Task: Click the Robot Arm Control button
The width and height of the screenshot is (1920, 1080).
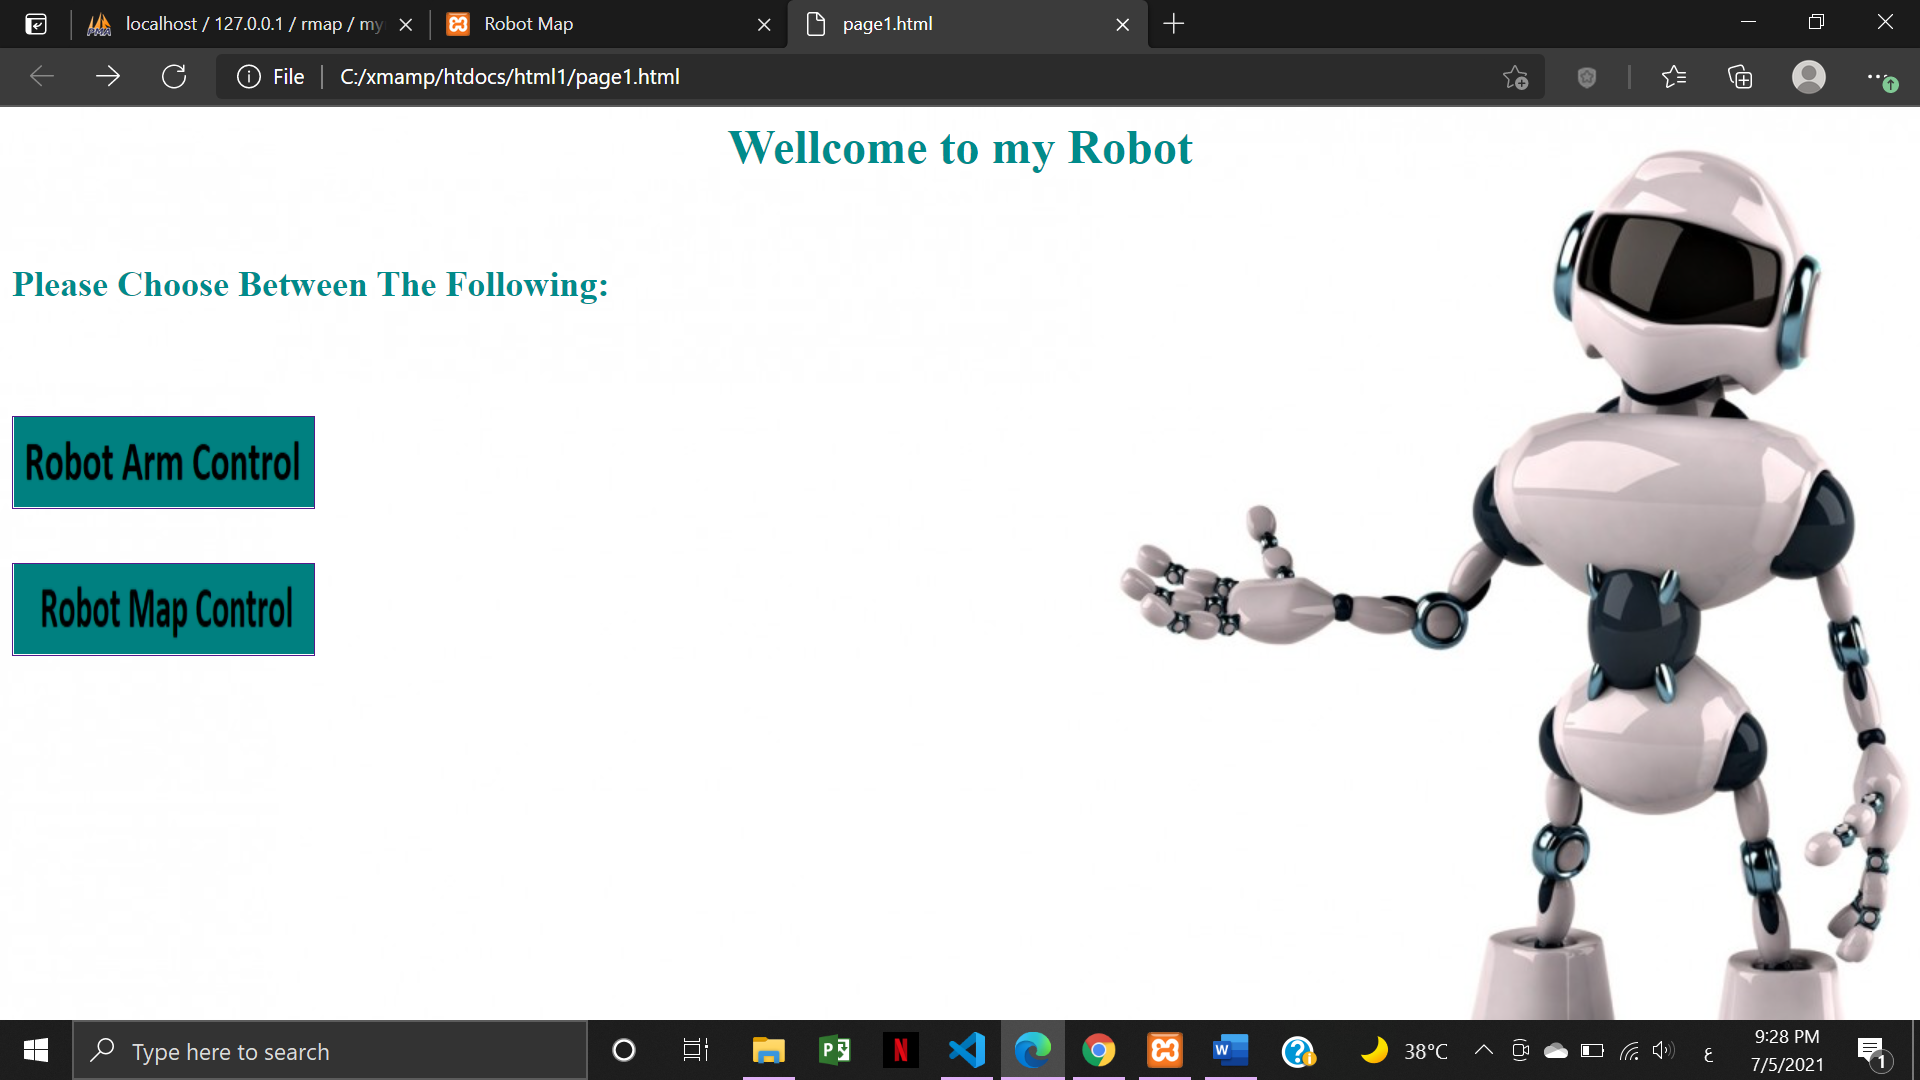Action: [x=163, y=462]
